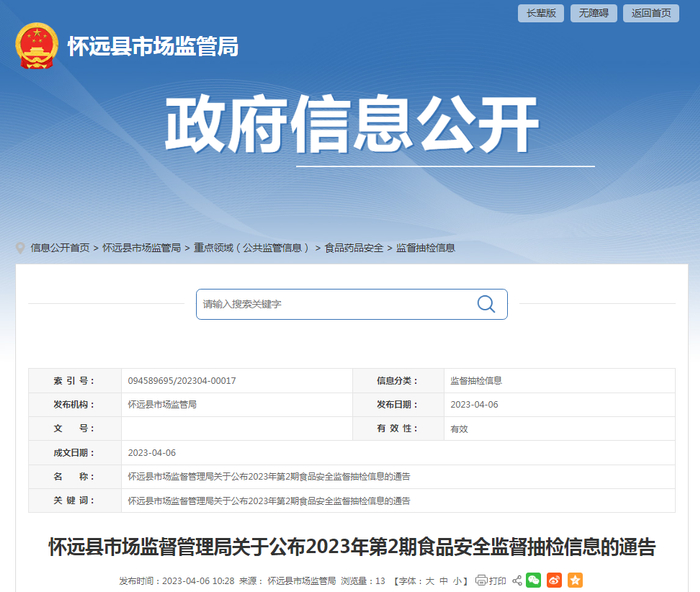Click the article source 来源：怀远县市场监管局
The height and width of the screenshot is (592, 700).
pyautogui.click(x=288, y=581)
